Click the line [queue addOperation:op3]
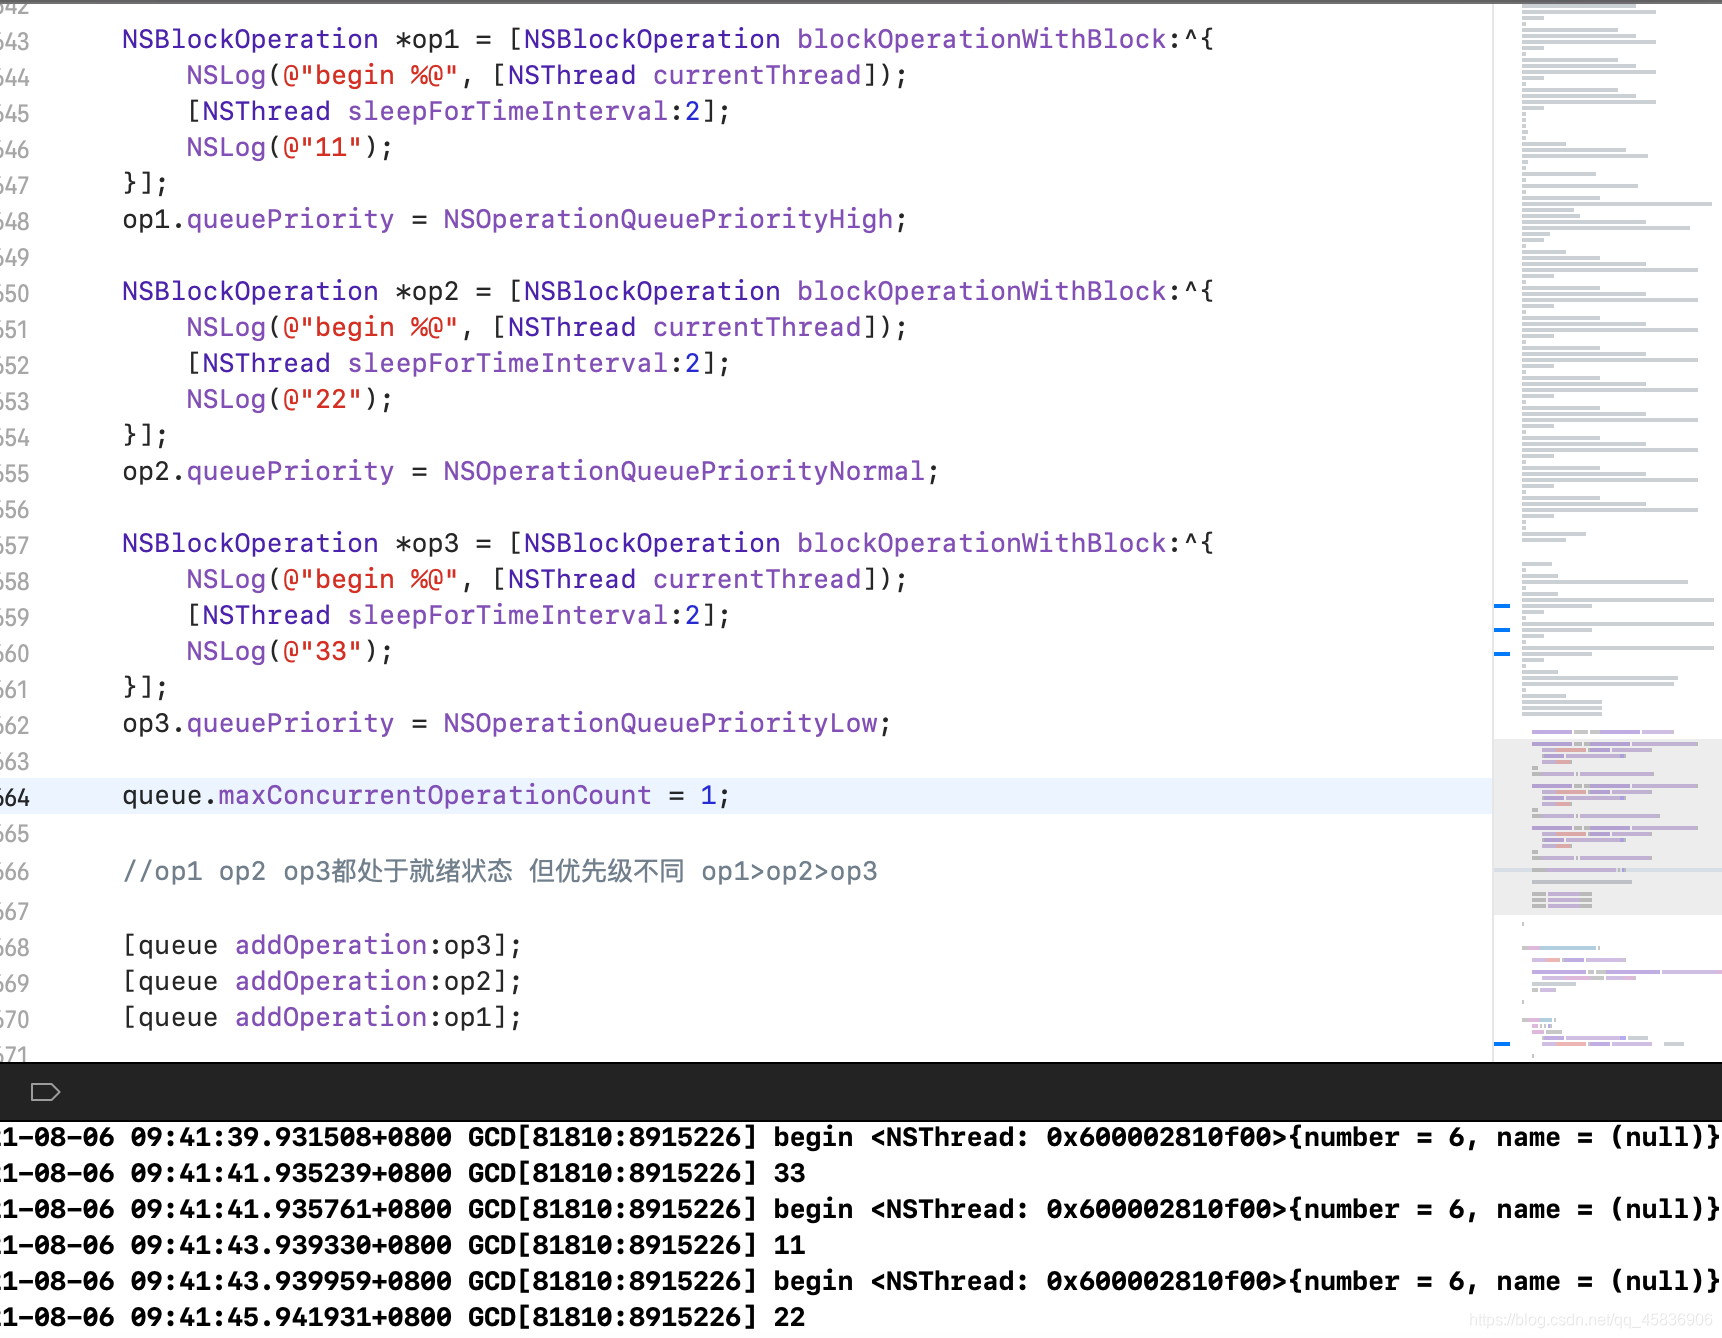 pyautogui.click(x=322, y=945)
